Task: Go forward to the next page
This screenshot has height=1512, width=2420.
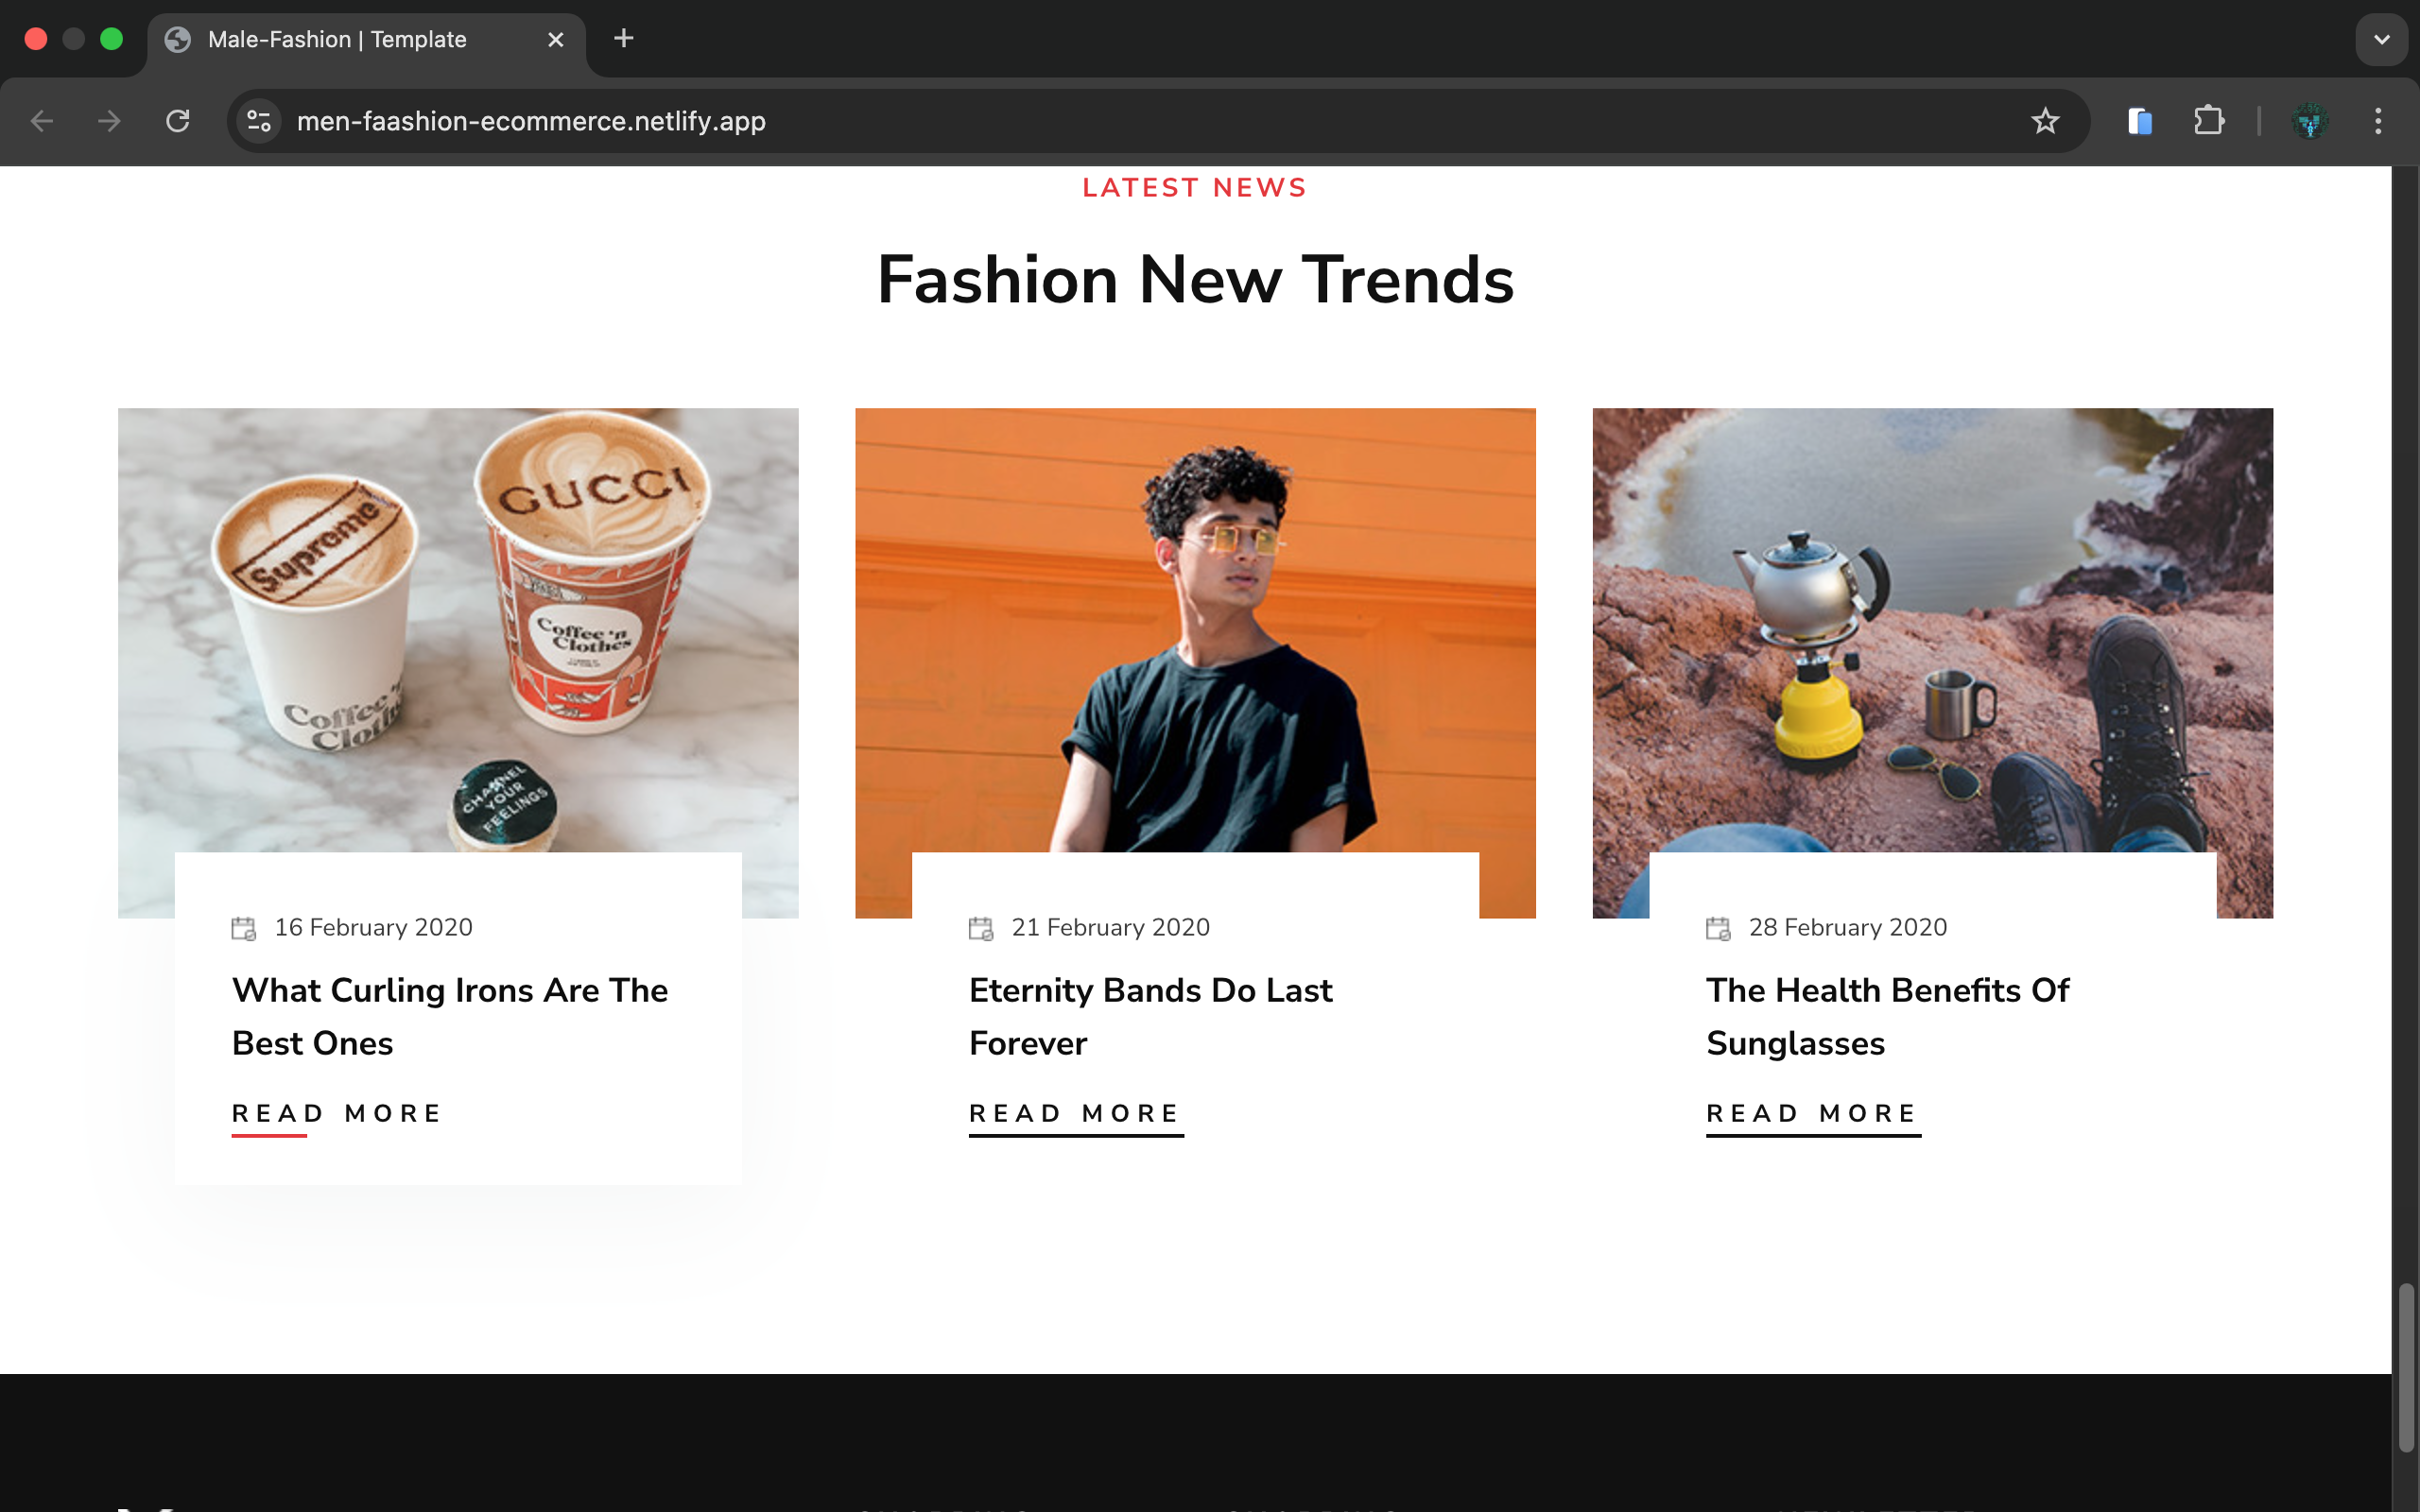Action: [x=109, y=121]
